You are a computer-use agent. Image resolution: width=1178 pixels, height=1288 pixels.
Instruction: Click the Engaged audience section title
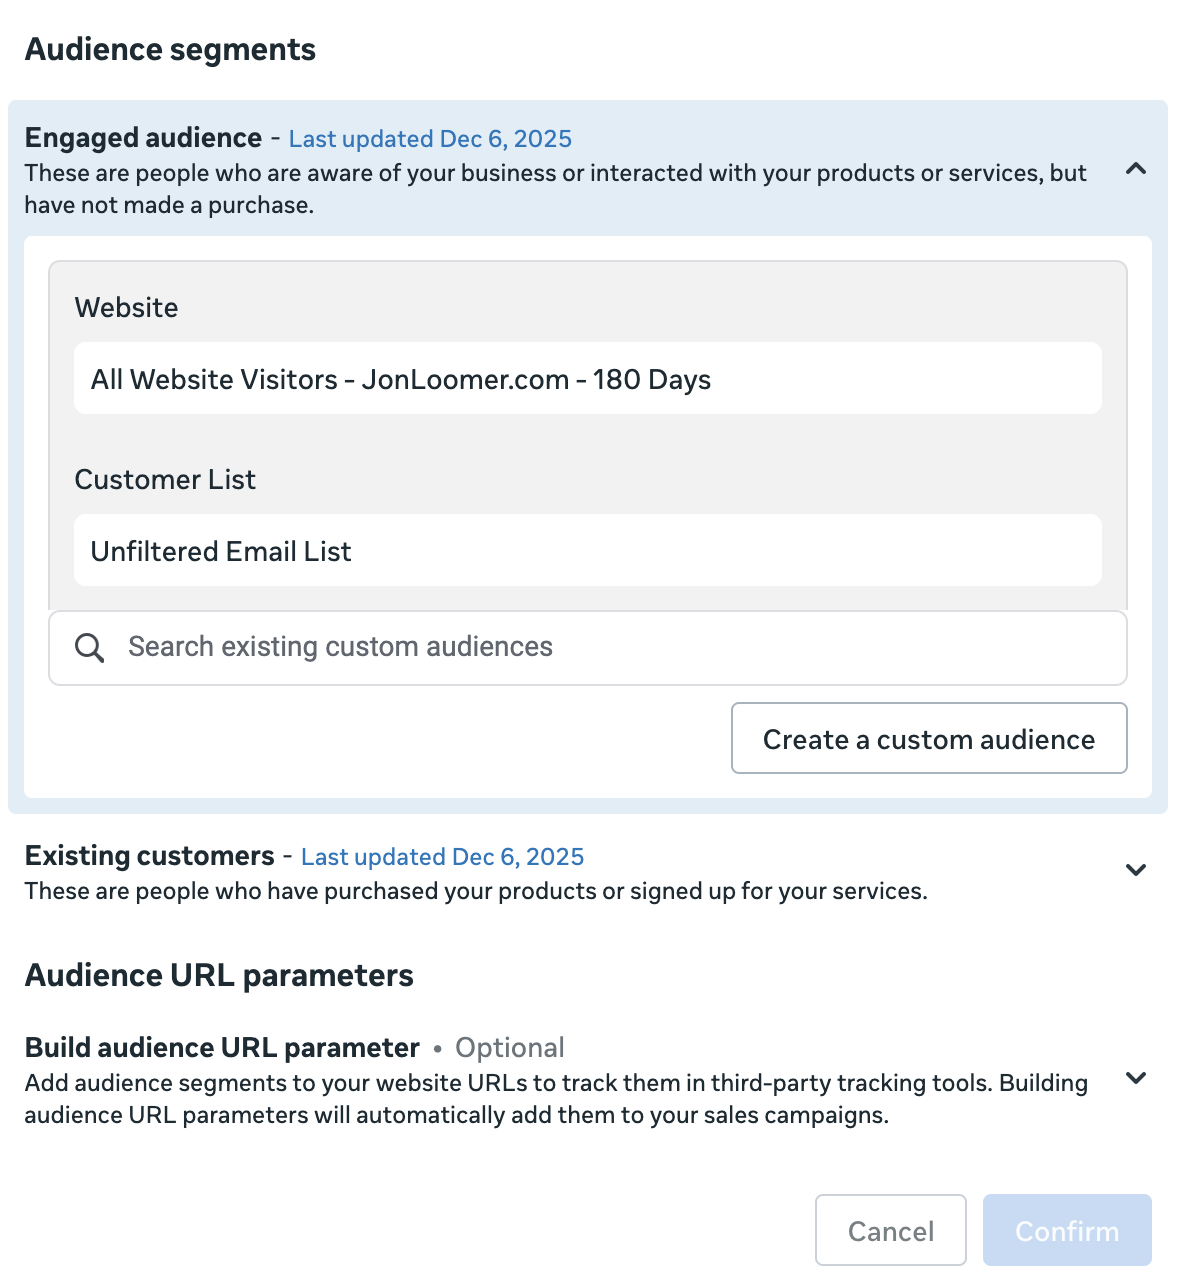(x=143, y=138)
